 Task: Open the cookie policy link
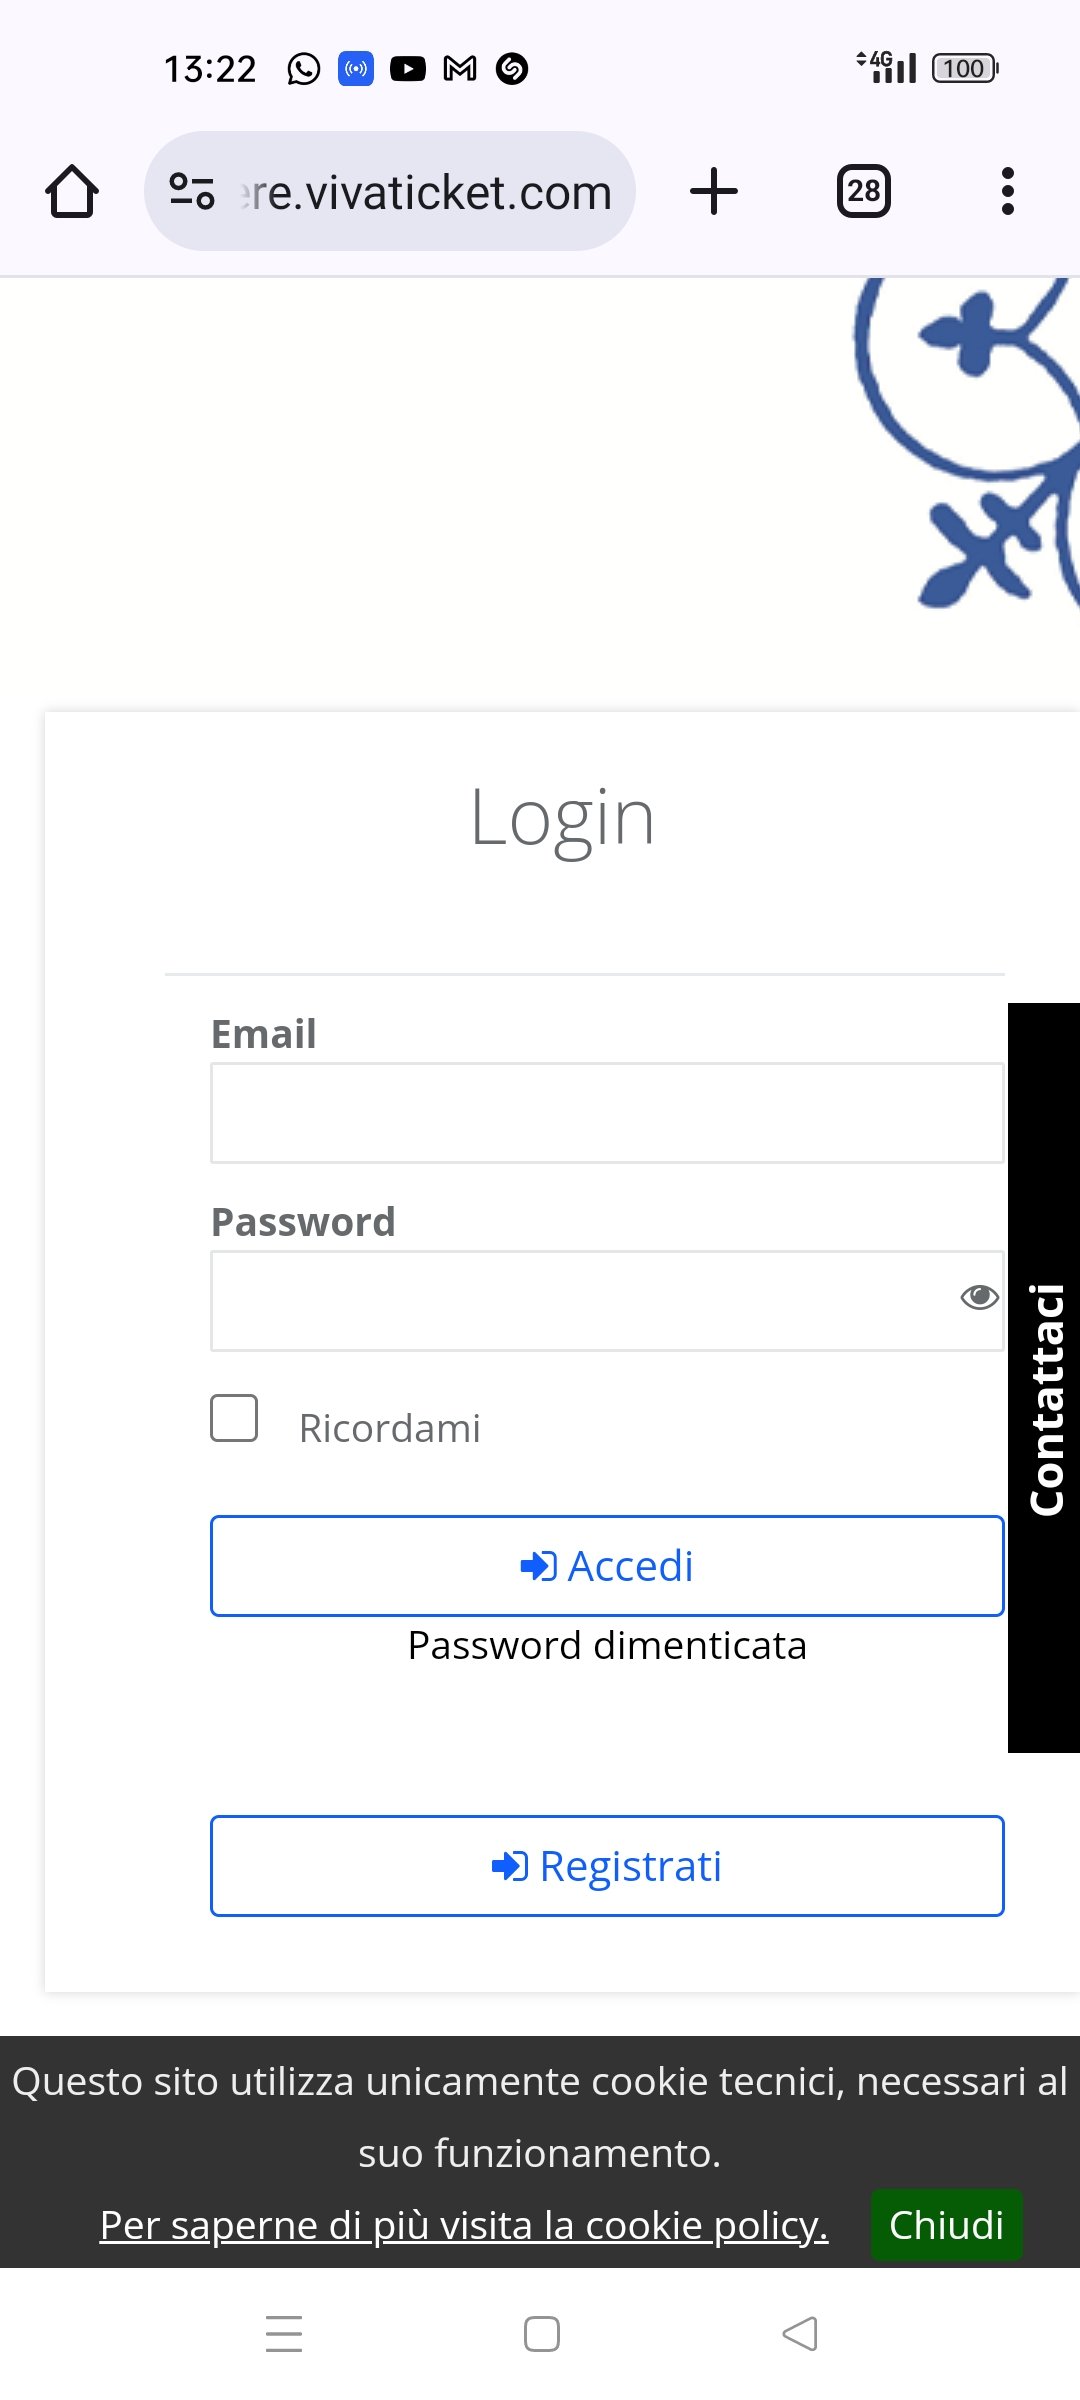tap(464, 2225)
